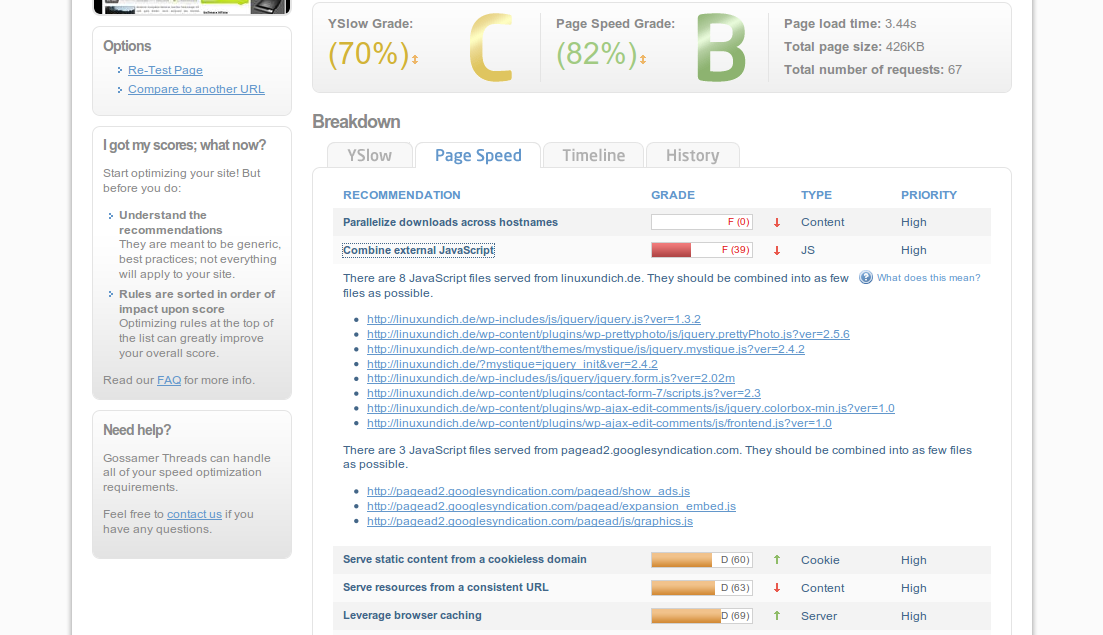Click the F (39) grade bar

(701, 250)
